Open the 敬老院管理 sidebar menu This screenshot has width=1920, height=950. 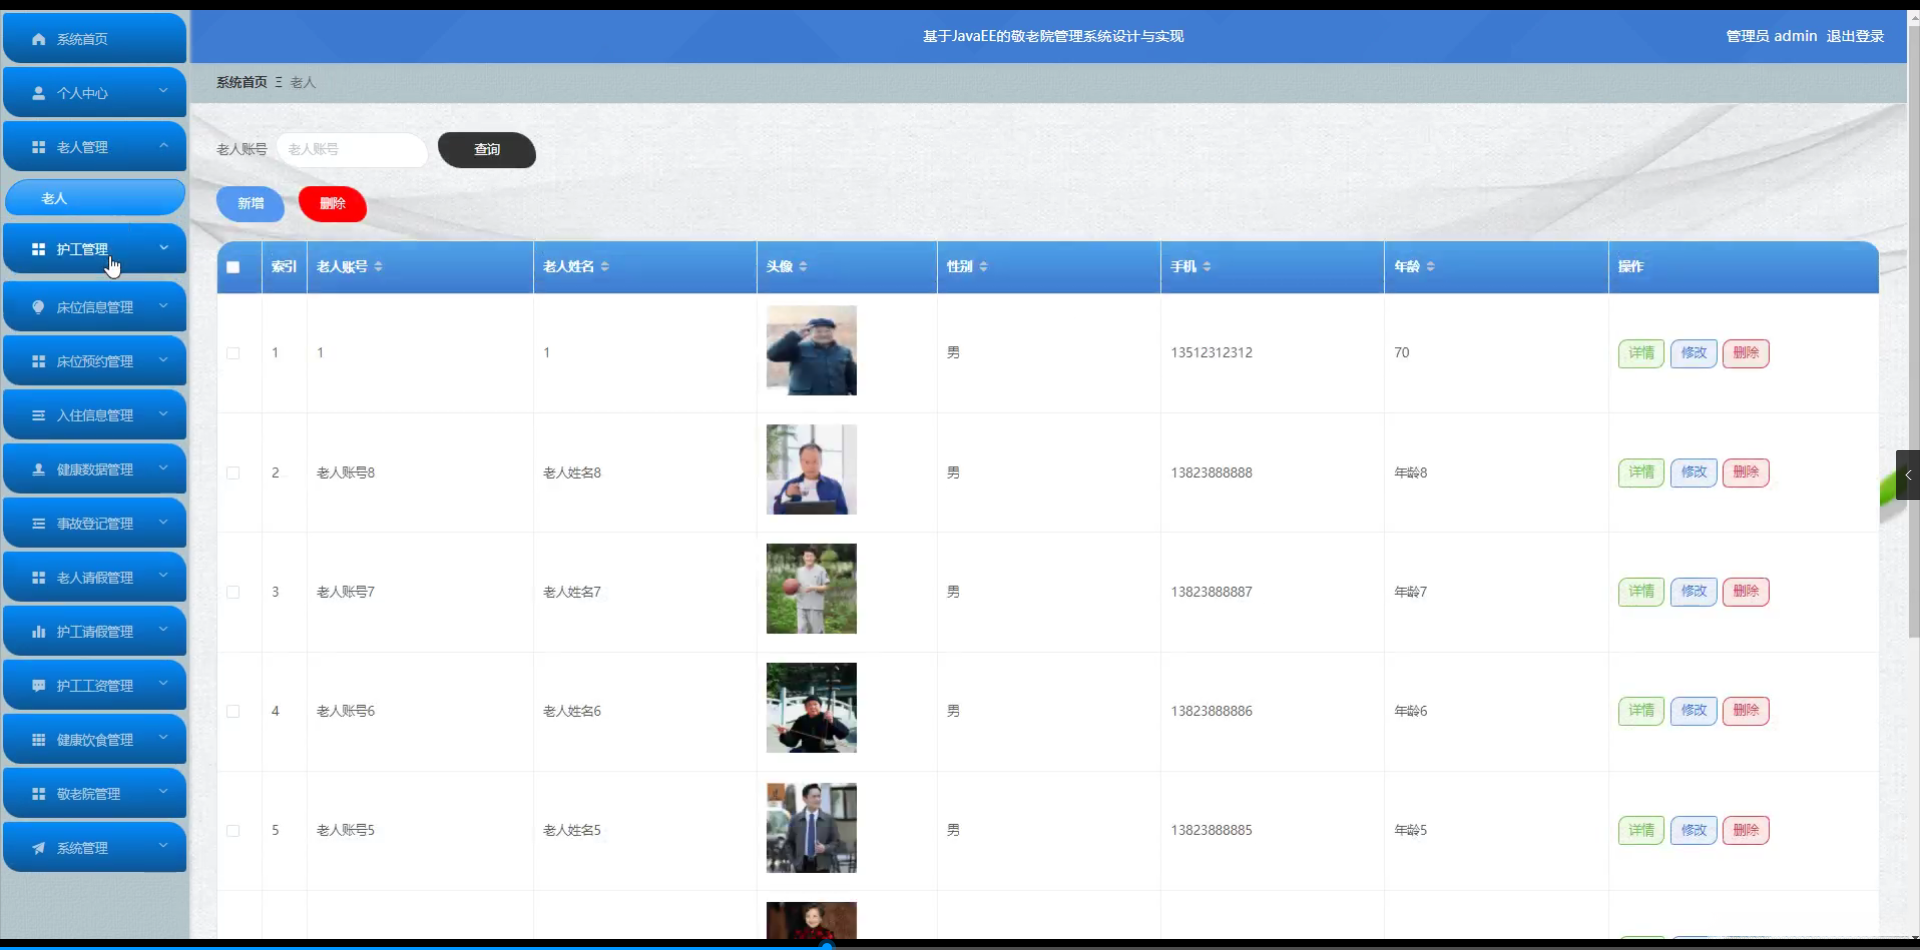[x=95, y=793]
